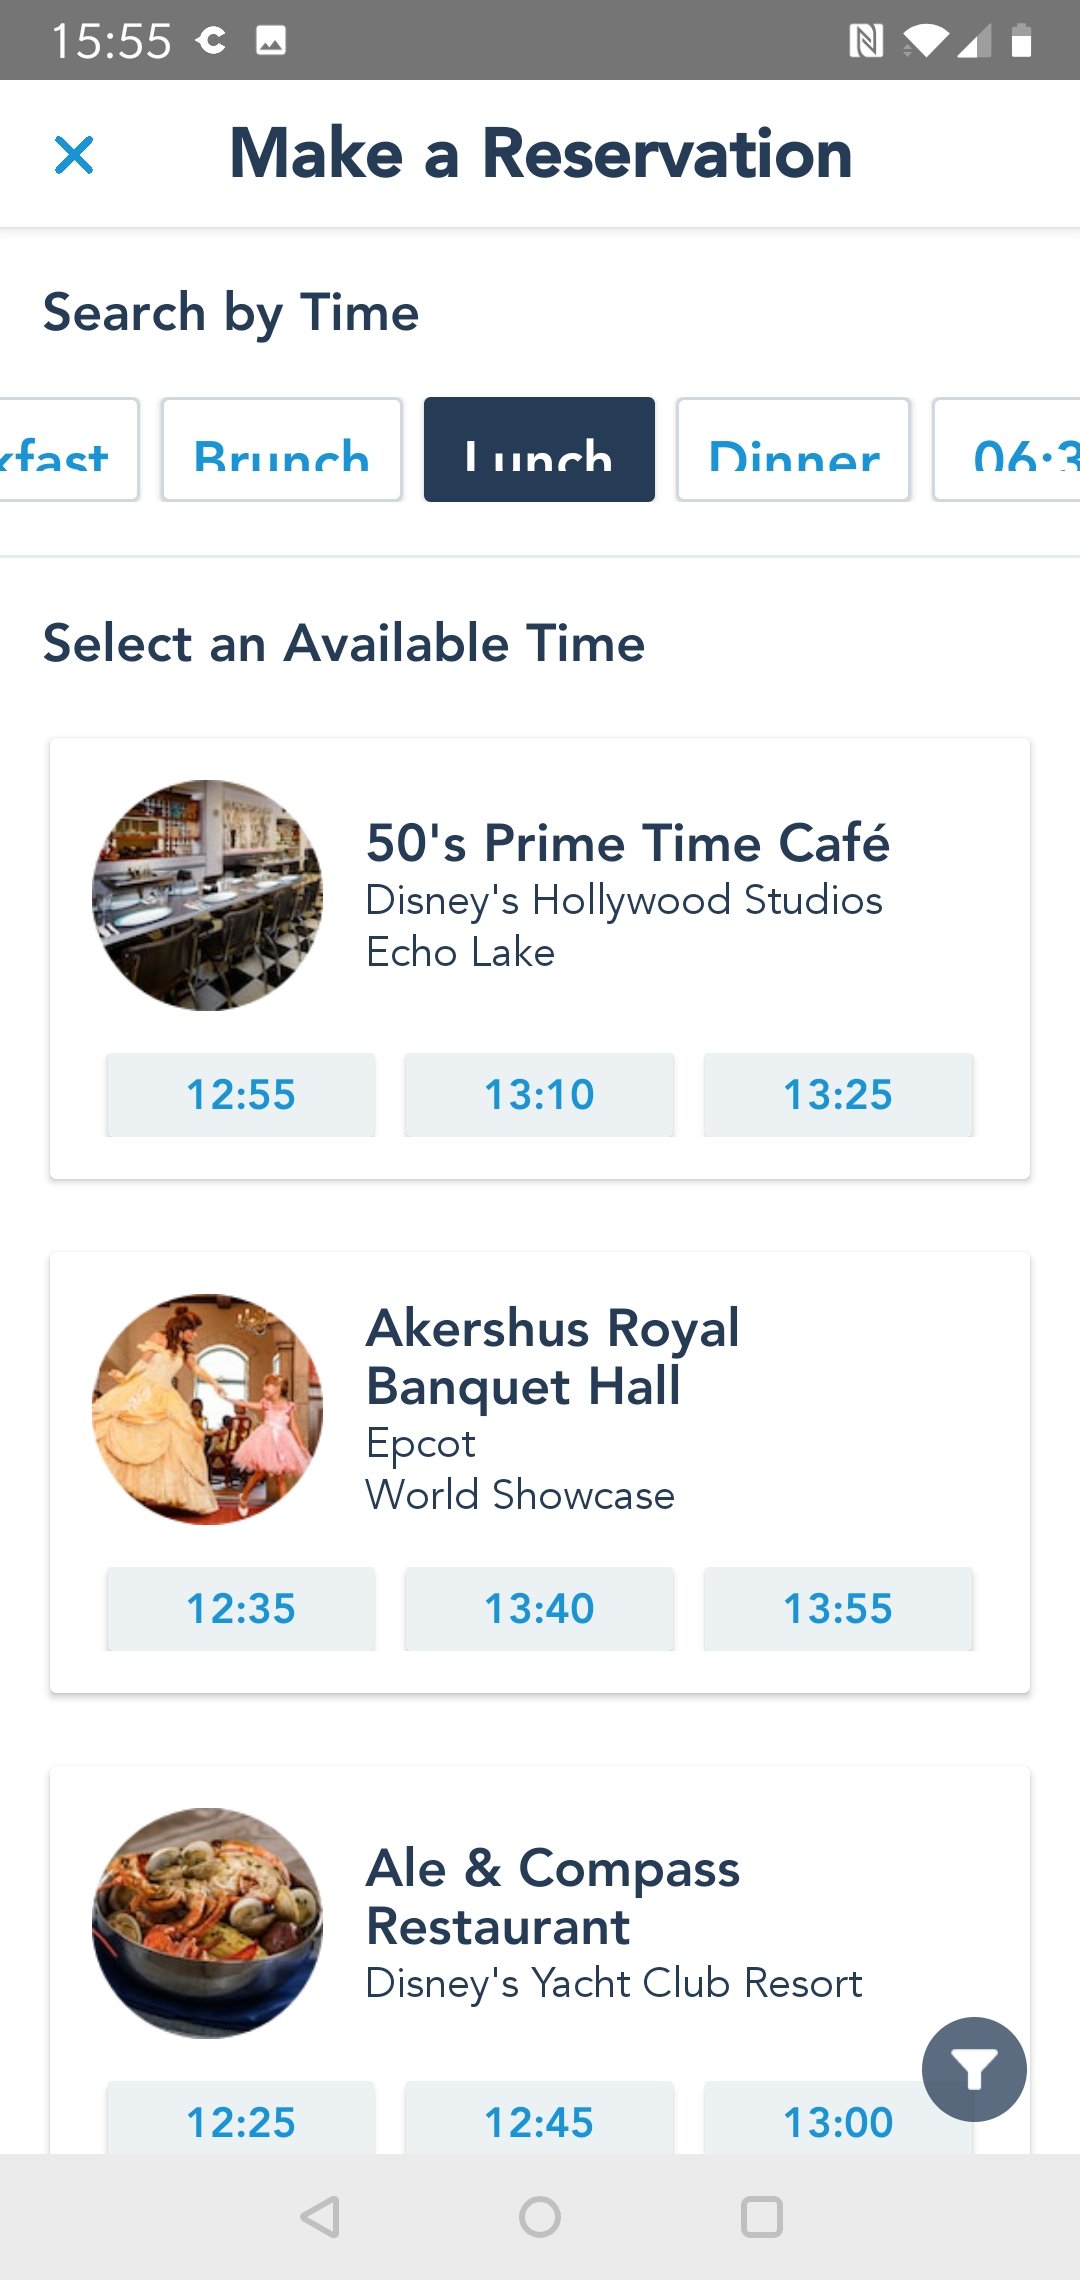The height and width of the screenshot is (2280, 1080).
Task: Open Ale & Compass Restaurant details
Action: [x=552, y=1897]
